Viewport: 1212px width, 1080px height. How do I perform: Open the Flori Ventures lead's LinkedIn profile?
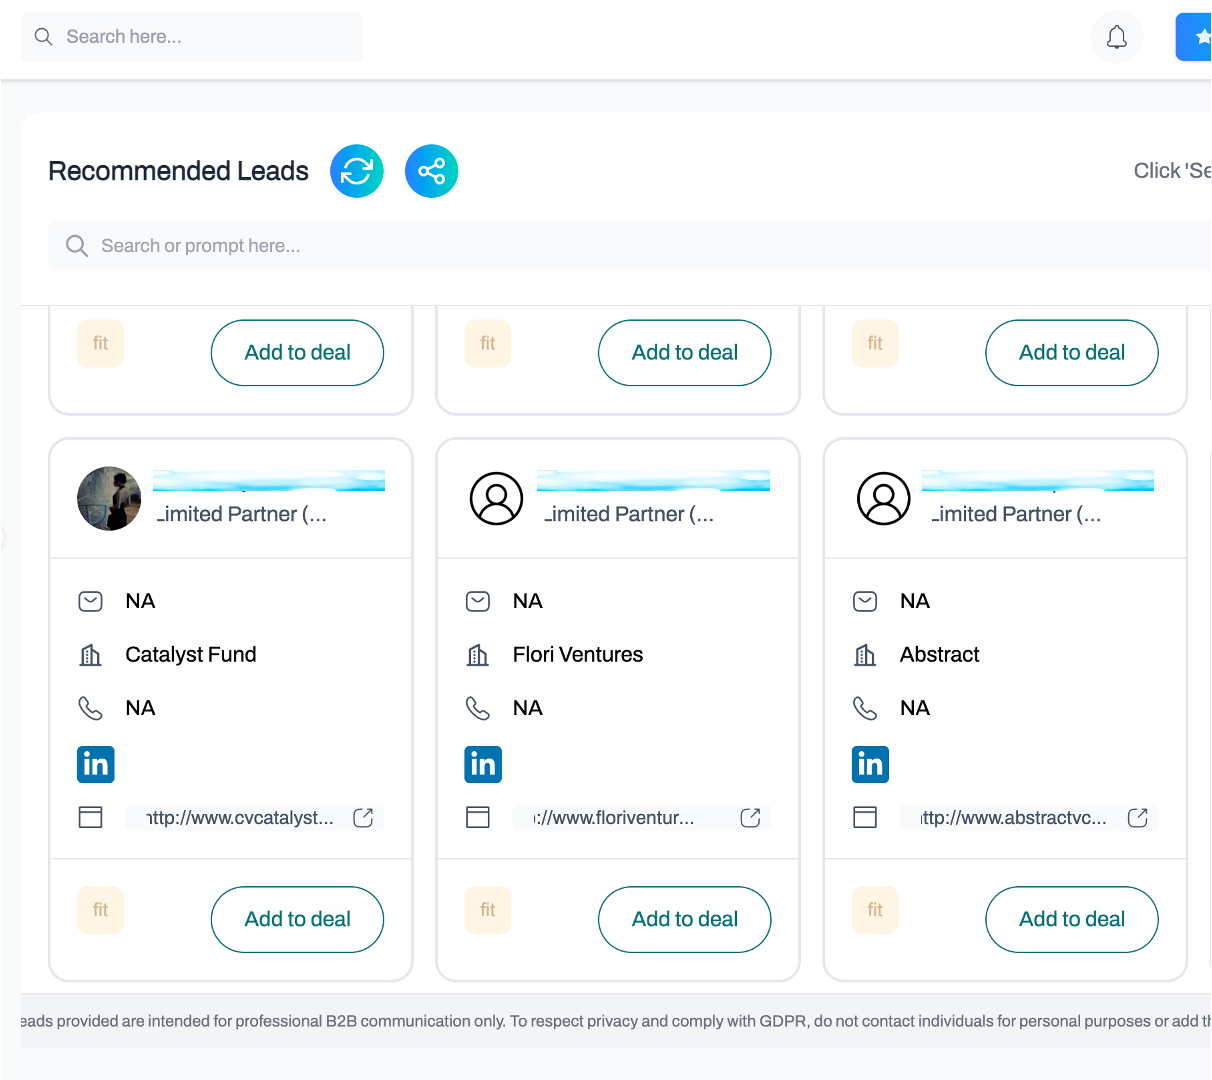point(483,765)
